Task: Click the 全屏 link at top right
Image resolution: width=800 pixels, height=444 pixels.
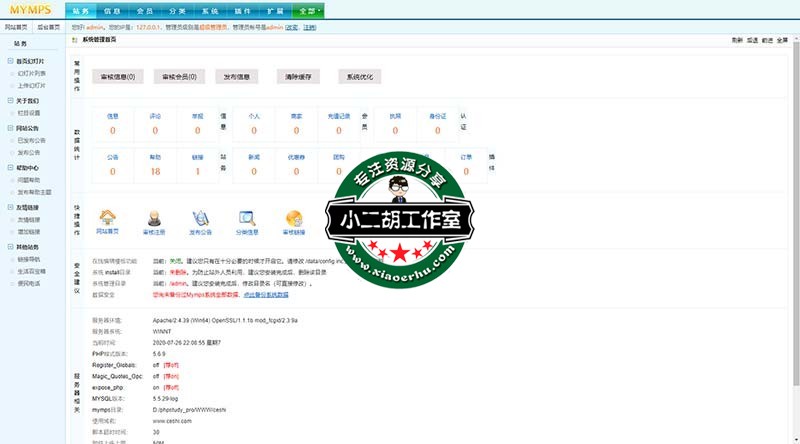Action: click(784, 40)
